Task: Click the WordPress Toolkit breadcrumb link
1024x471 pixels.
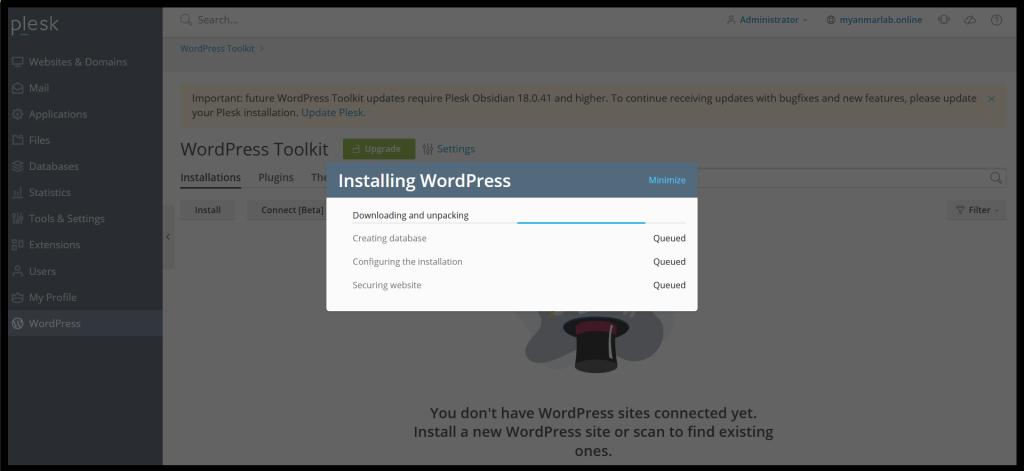Action: (217, 48)
